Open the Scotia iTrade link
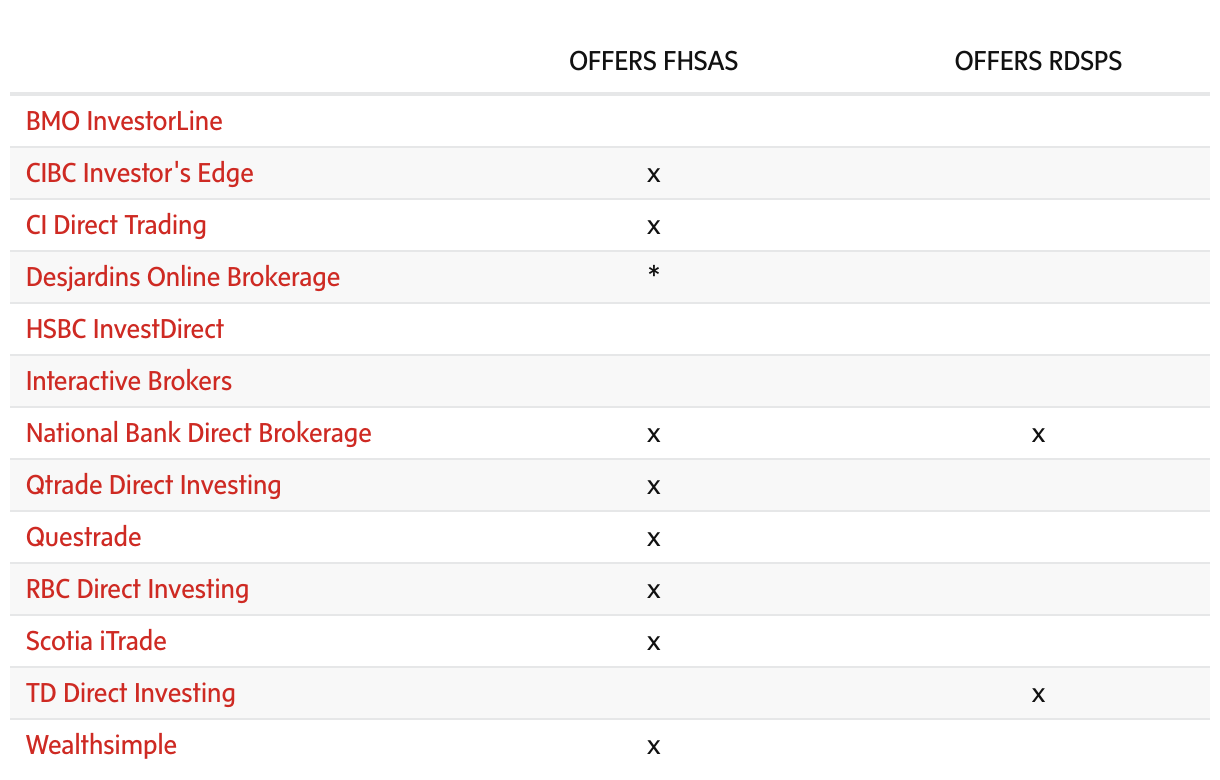The image size is (1220, 780). pyautogui.click(x=96, y=641)
